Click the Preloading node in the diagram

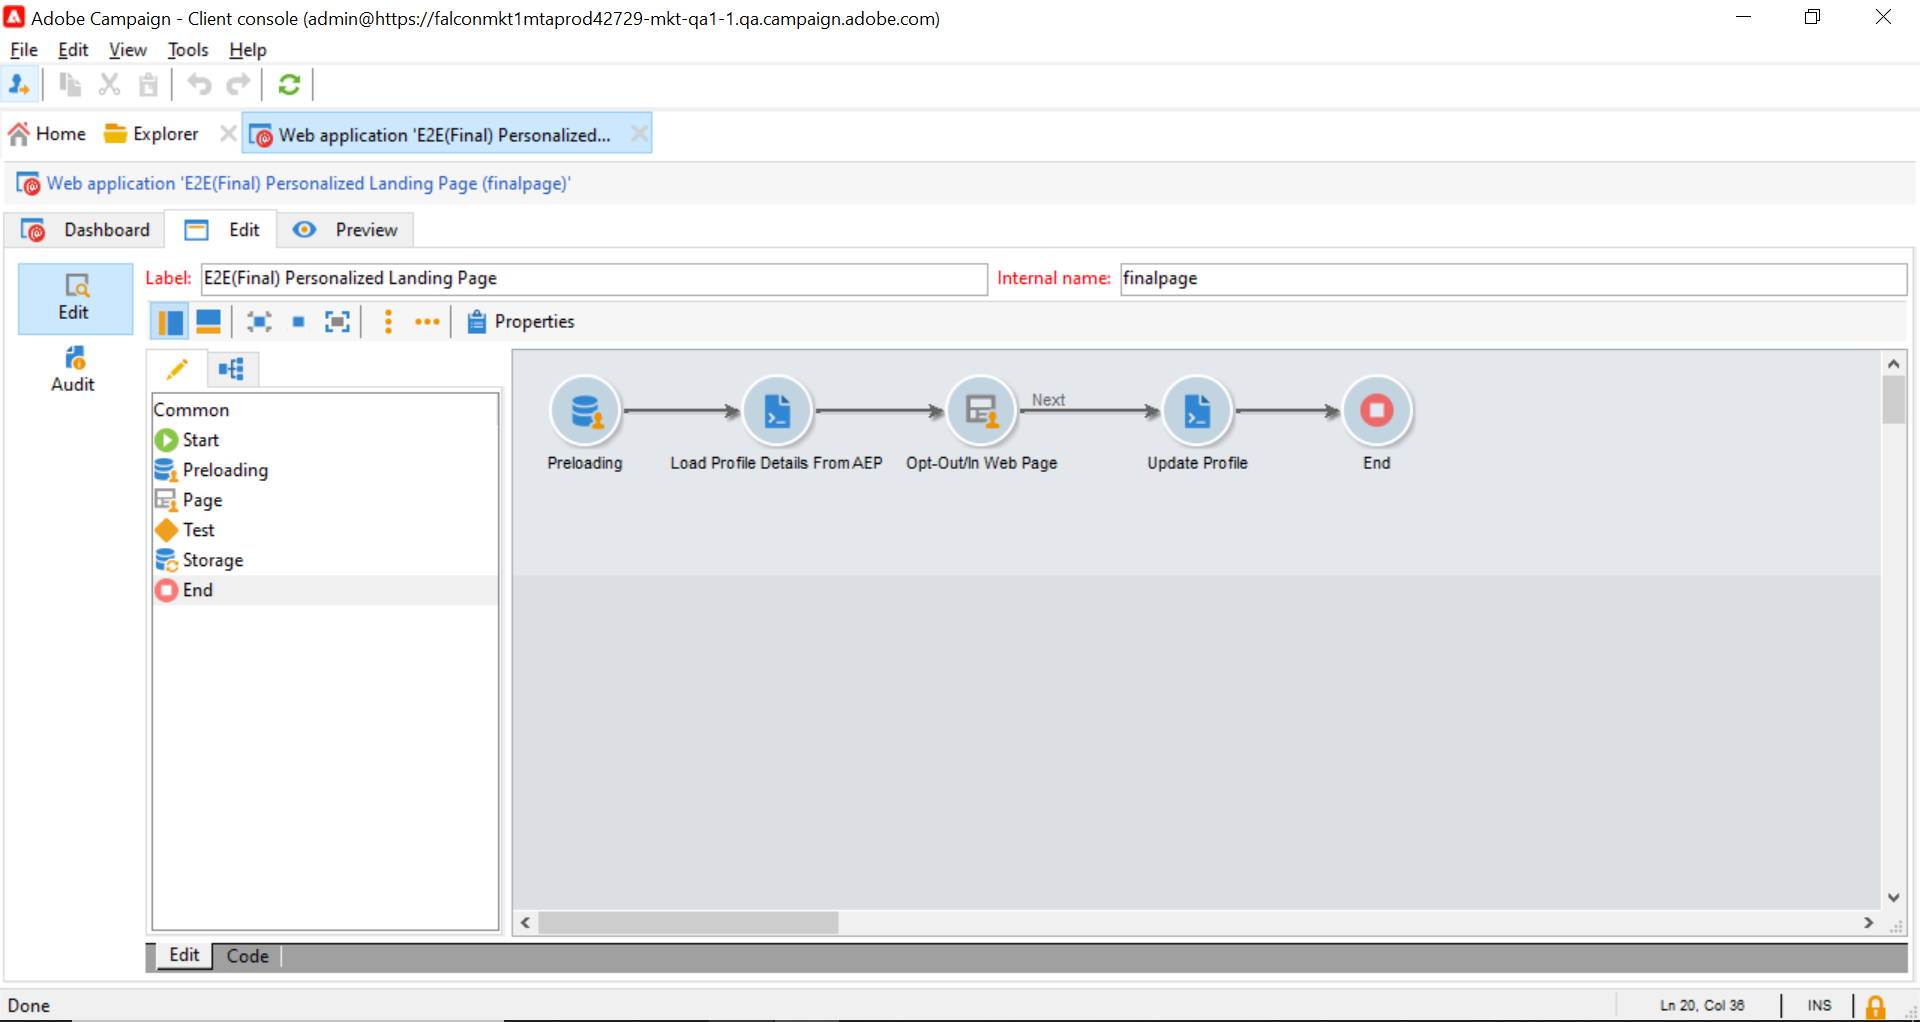pyautogui.click(x=586, y=411)
